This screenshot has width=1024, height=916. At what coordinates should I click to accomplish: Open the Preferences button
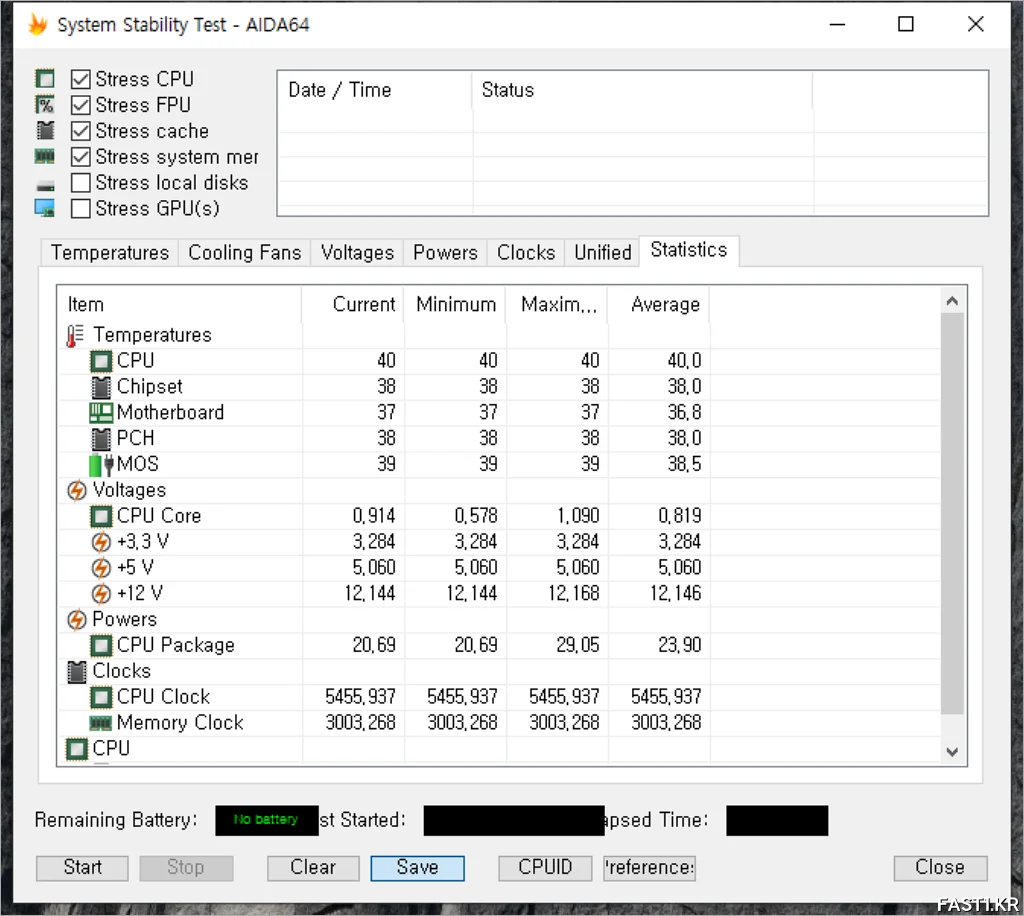click(649, 868)
